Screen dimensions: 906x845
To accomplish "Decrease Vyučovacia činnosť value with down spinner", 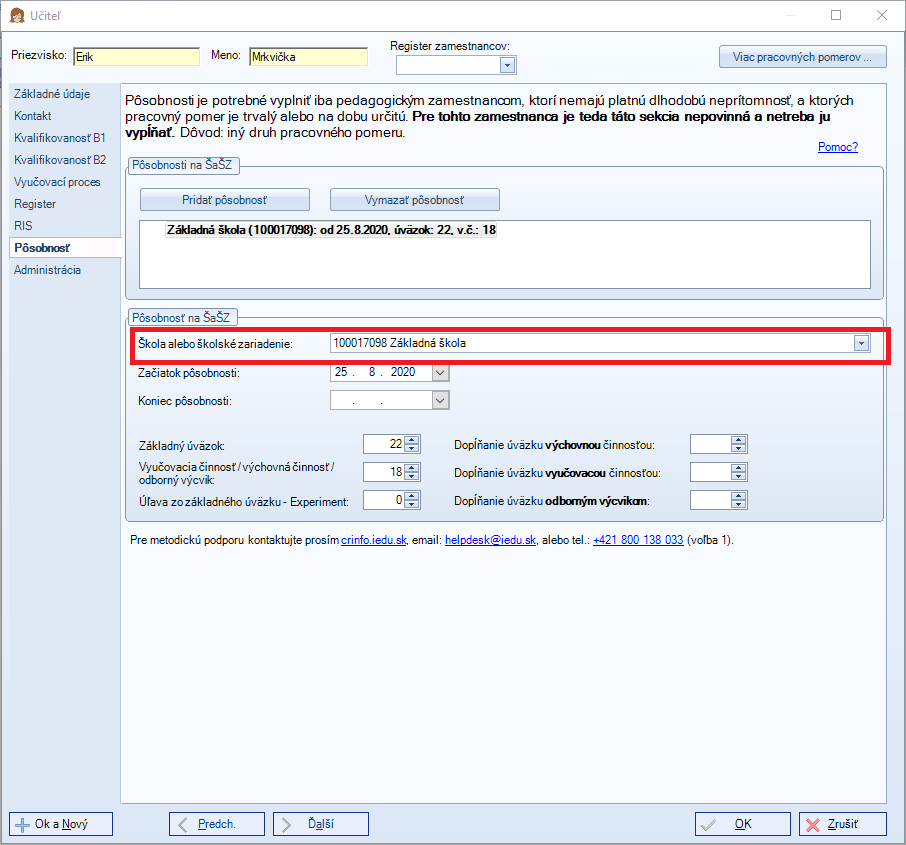I will coord(411,476).
